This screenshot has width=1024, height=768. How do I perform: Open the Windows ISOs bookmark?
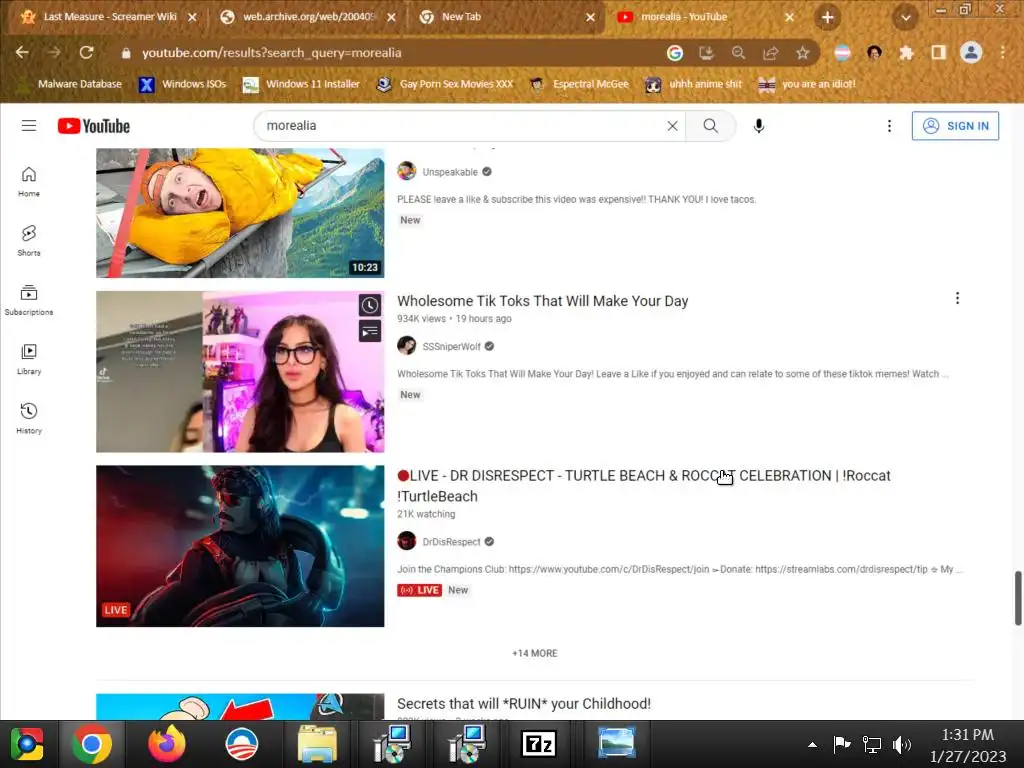coord(183,84)
